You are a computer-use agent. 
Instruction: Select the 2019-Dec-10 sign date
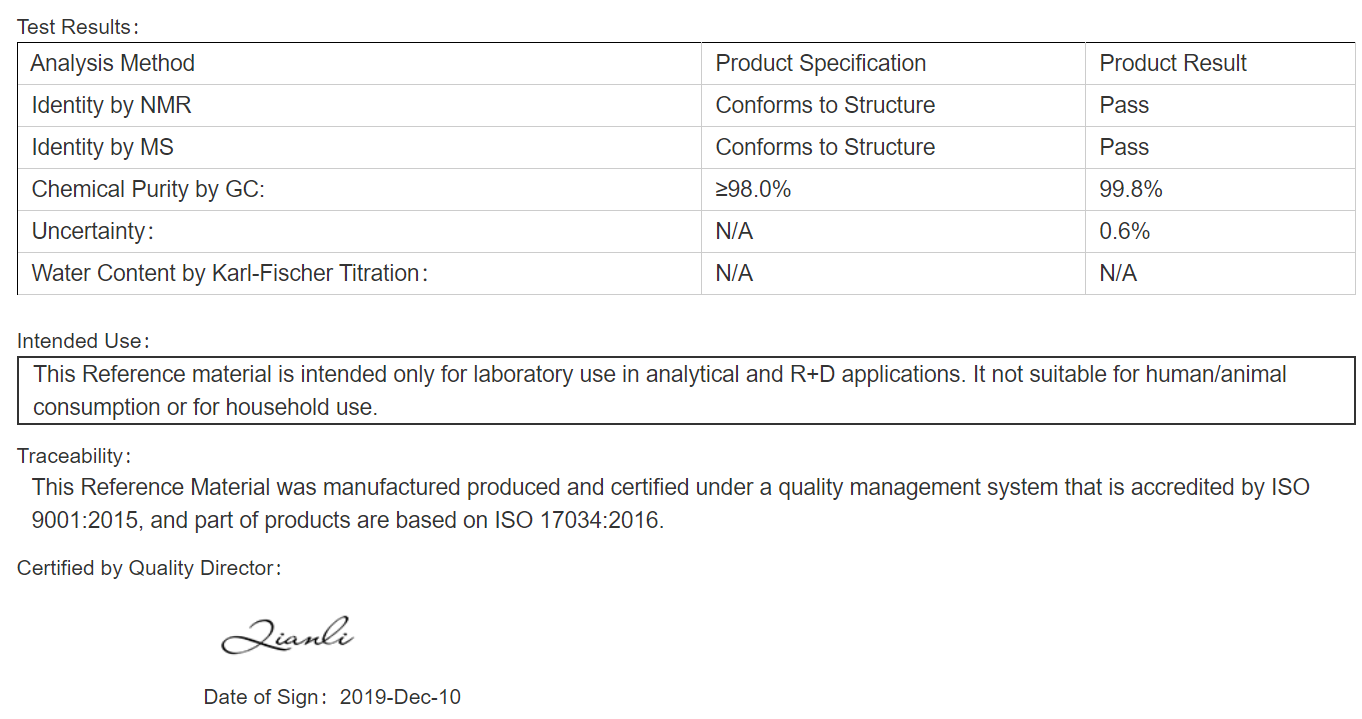(x=400, y=697)
